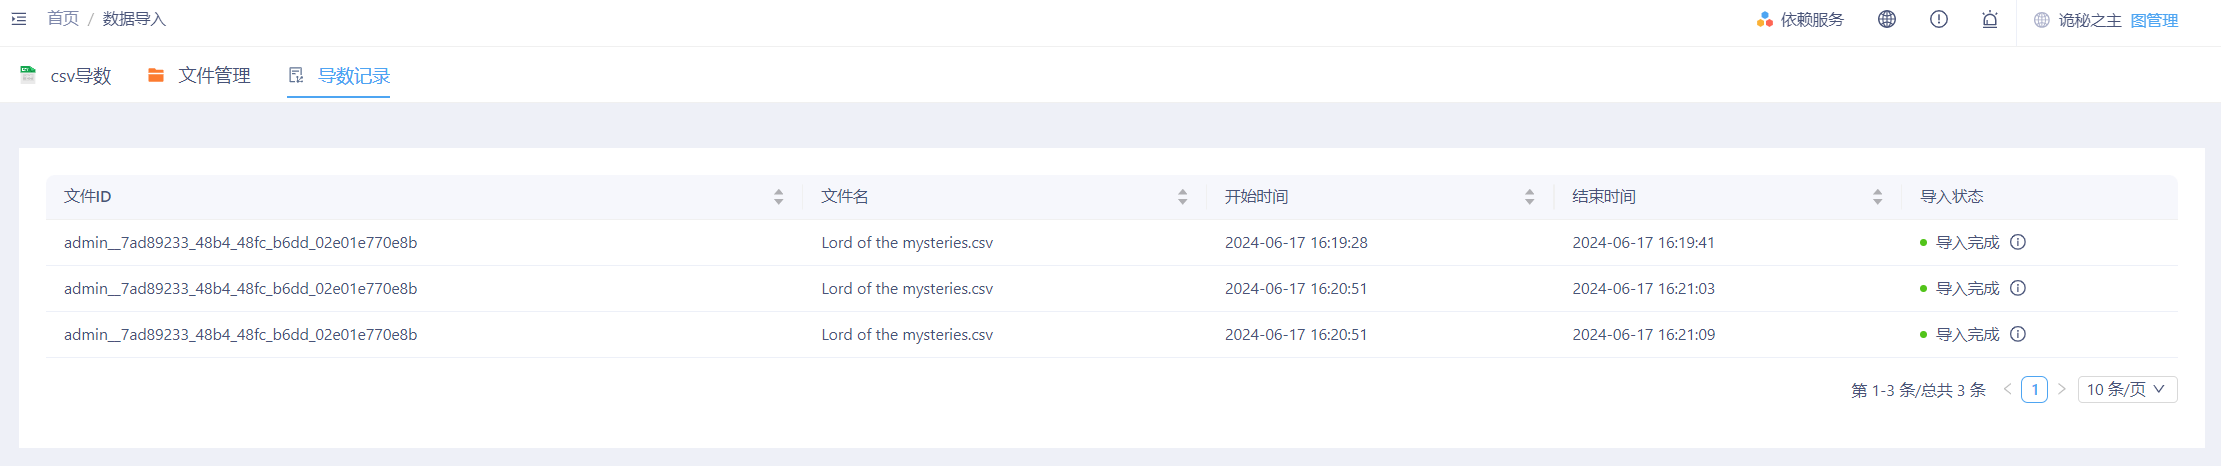Click the exclamation help icon

(x=1939, y=19)
